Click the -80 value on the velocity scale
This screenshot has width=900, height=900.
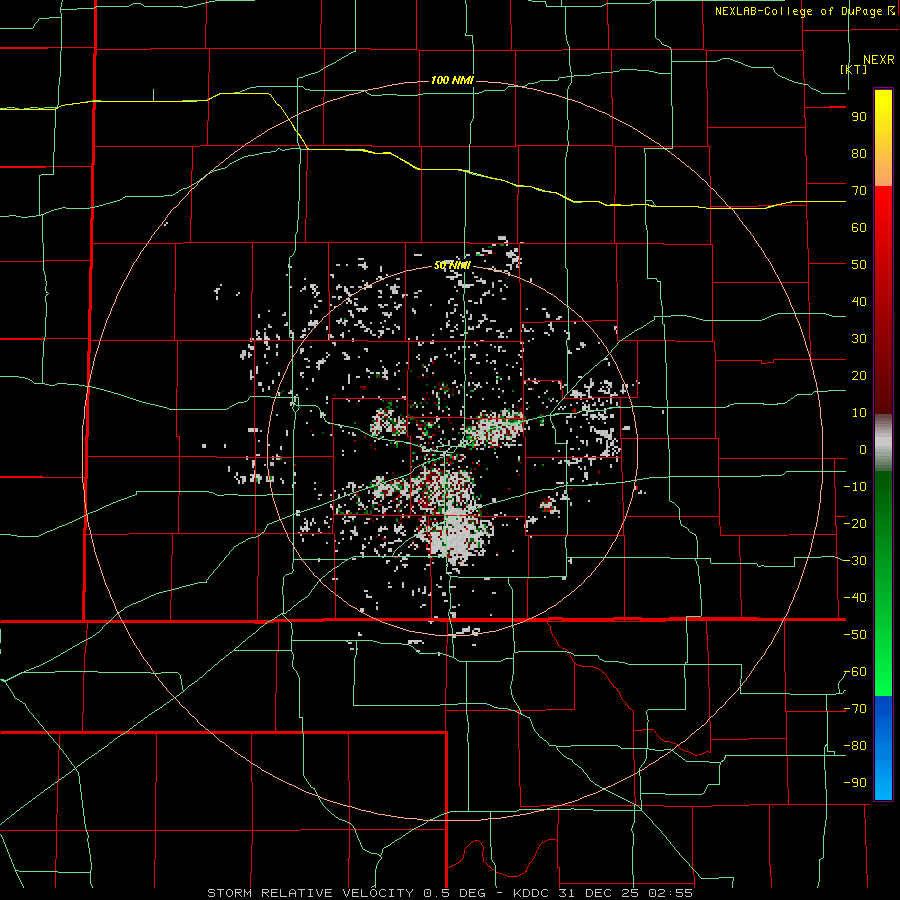[x=855, y=746]
